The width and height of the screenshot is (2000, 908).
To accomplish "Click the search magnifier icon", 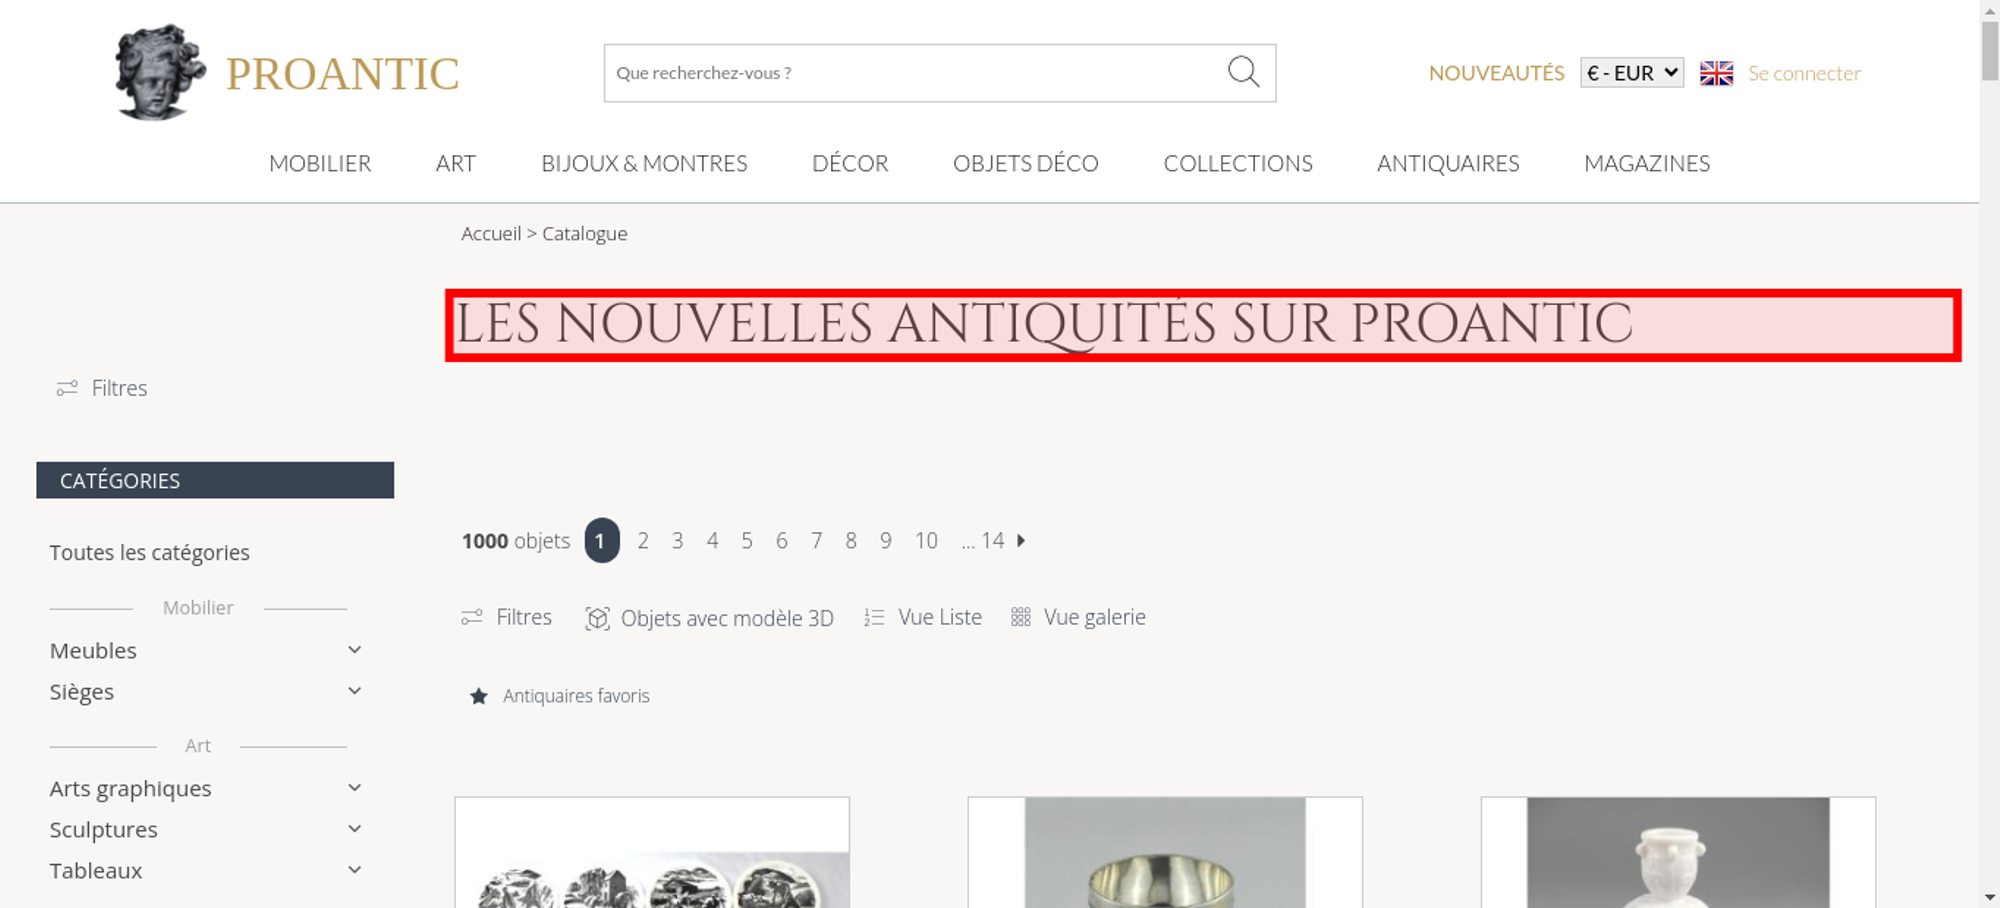I will click(x=1243, y=72).
